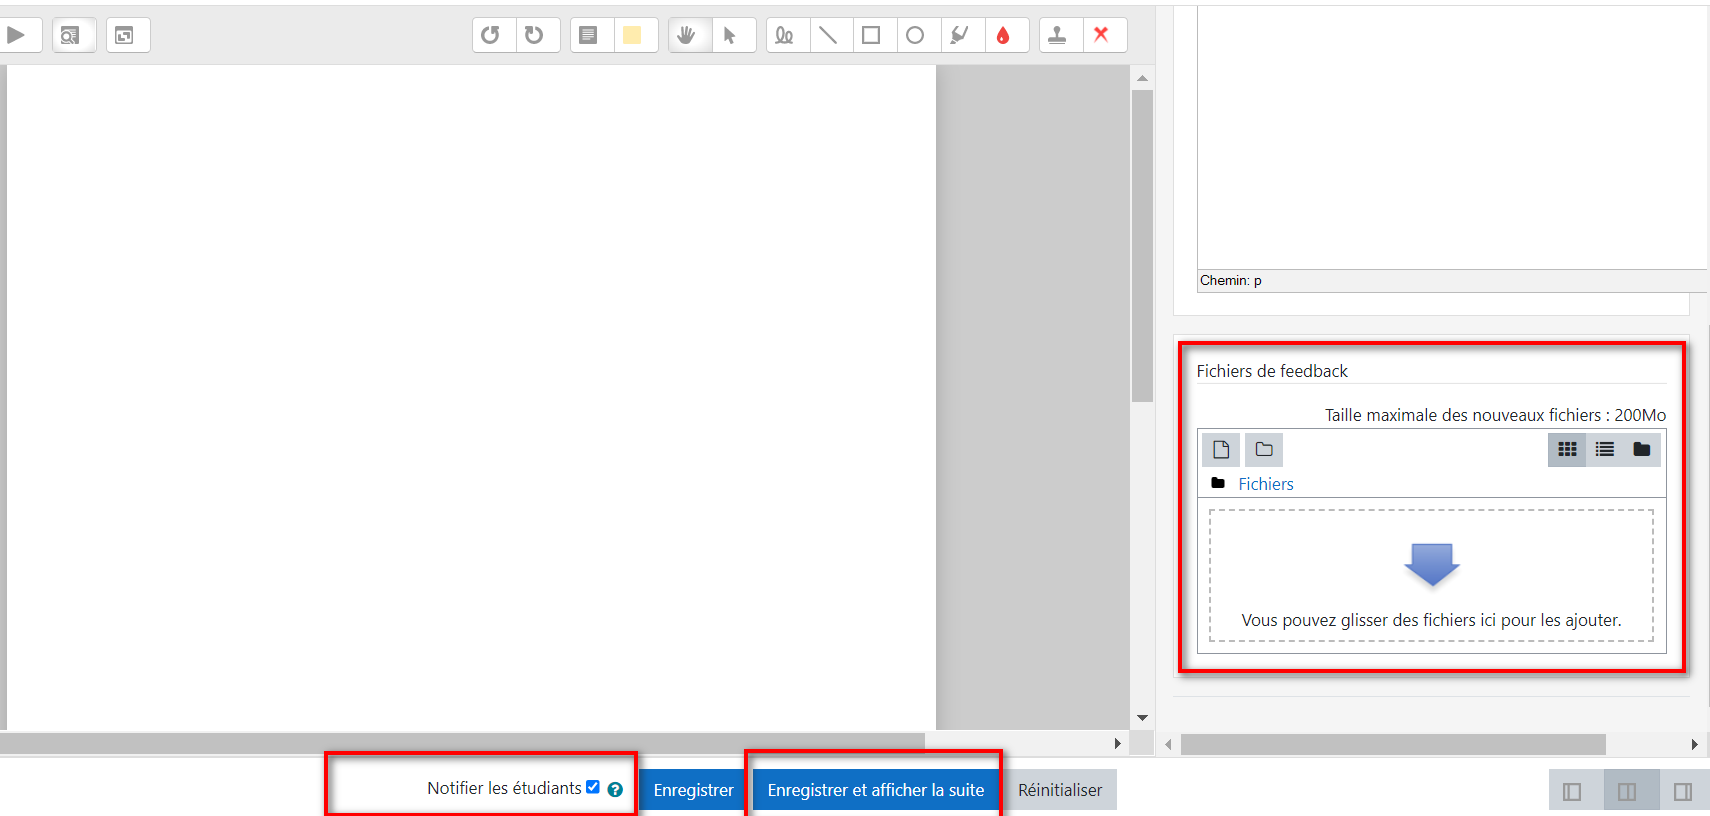Select the rectangle drawing tool

tap(871, 35)
